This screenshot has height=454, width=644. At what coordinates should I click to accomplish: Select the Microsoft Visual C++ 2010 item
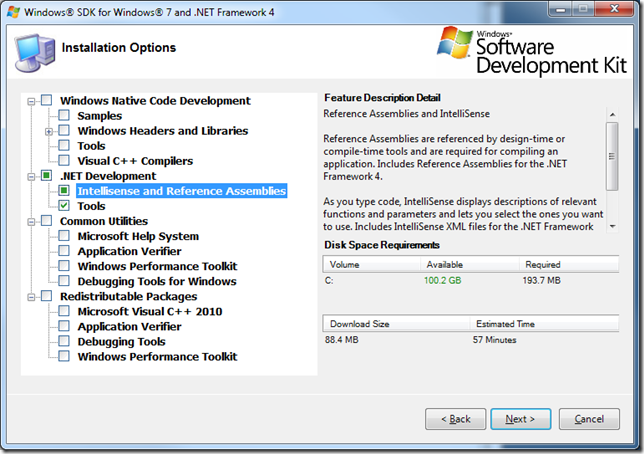coord(150,311)
